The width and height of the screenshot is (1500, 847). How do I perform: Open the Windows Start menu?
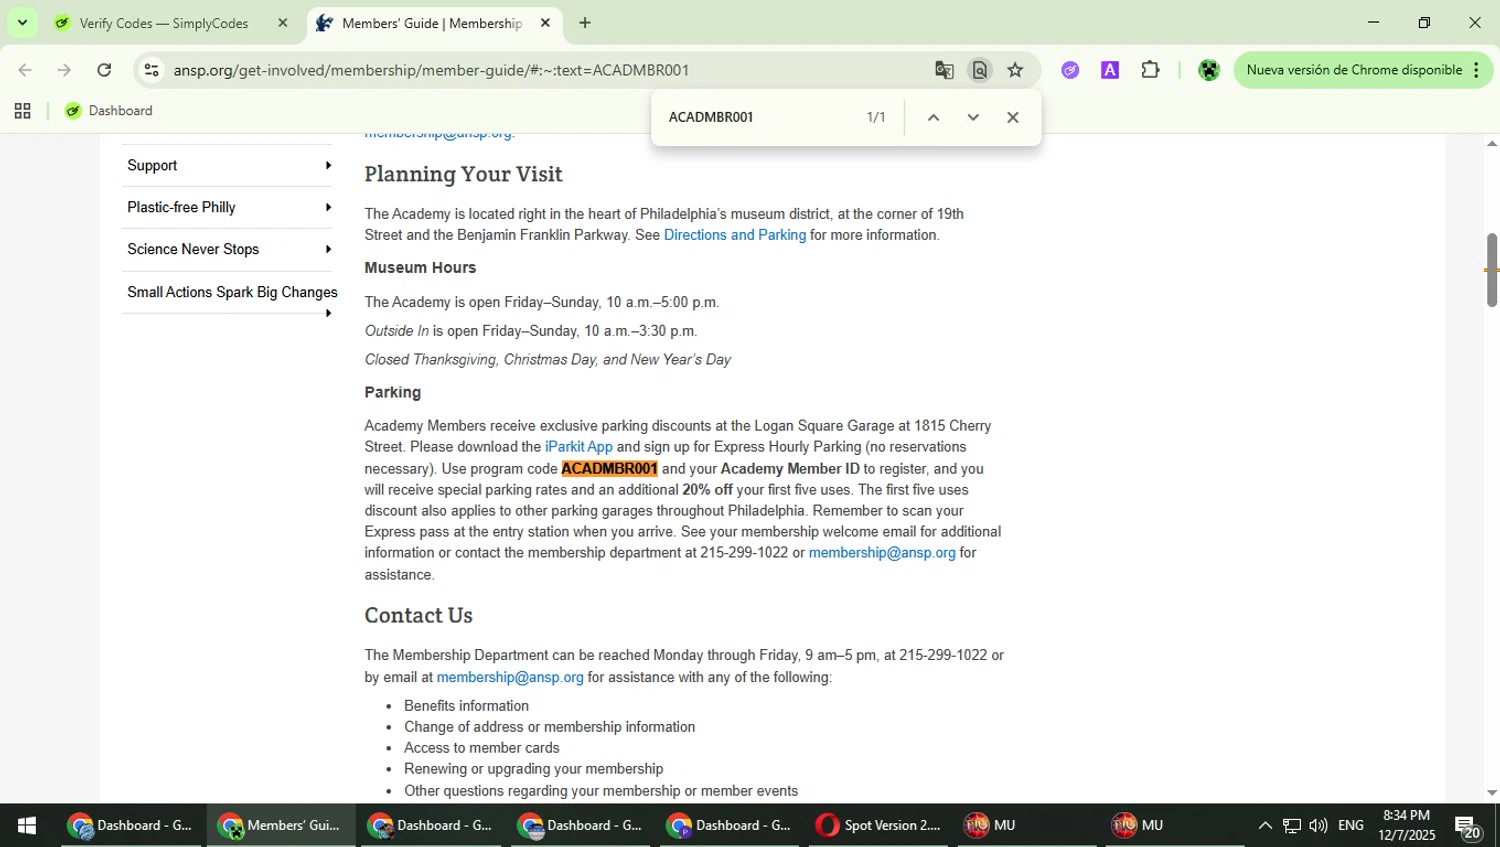[27, 826]
